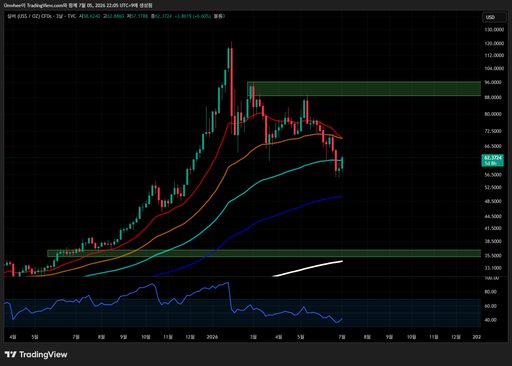Click the 3월 label on the time axis

253,337
